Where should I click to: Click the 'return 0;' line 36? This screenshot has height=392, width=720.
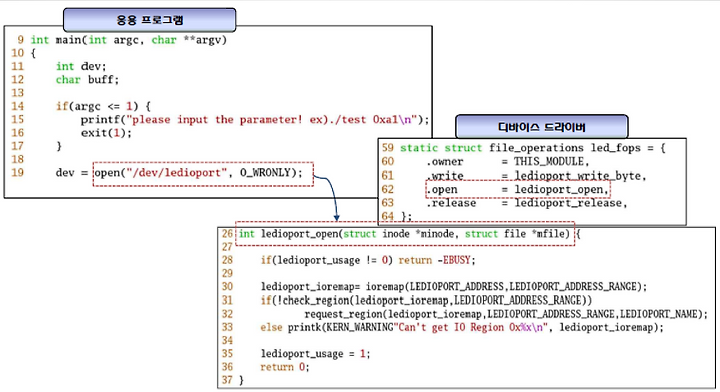coord(285,367)
